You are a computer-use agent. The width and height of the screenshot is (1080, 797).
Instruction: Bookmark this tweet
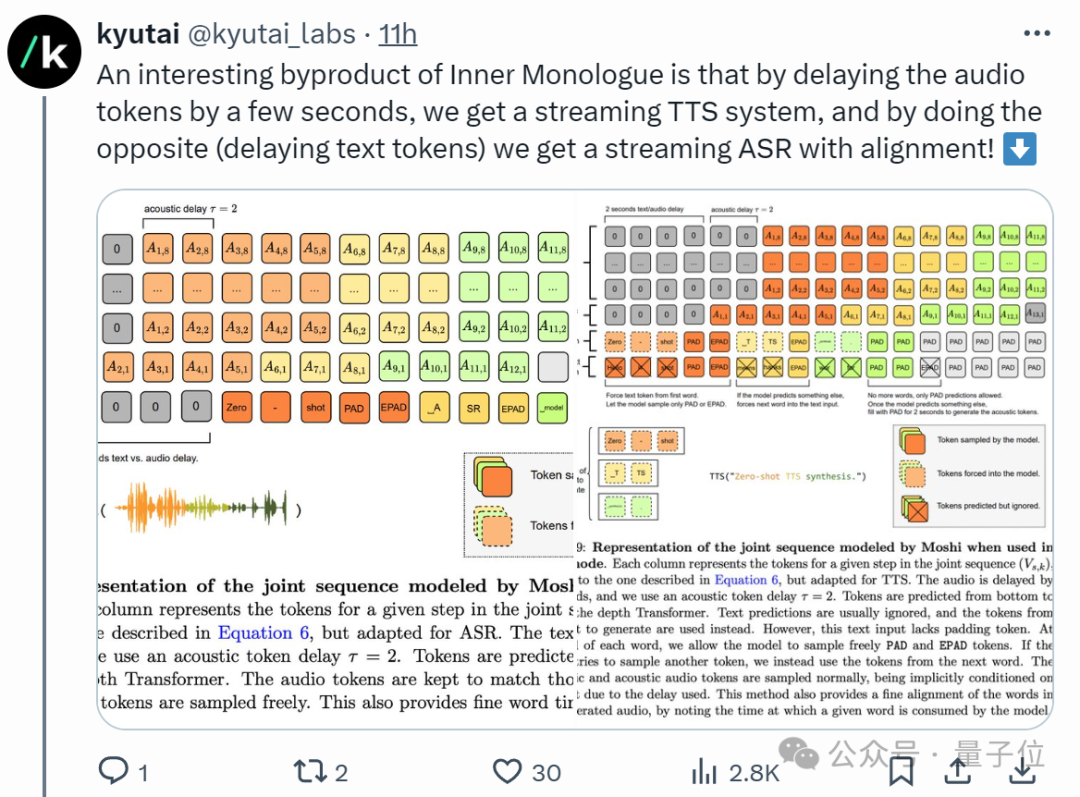(x=901, y=771)
